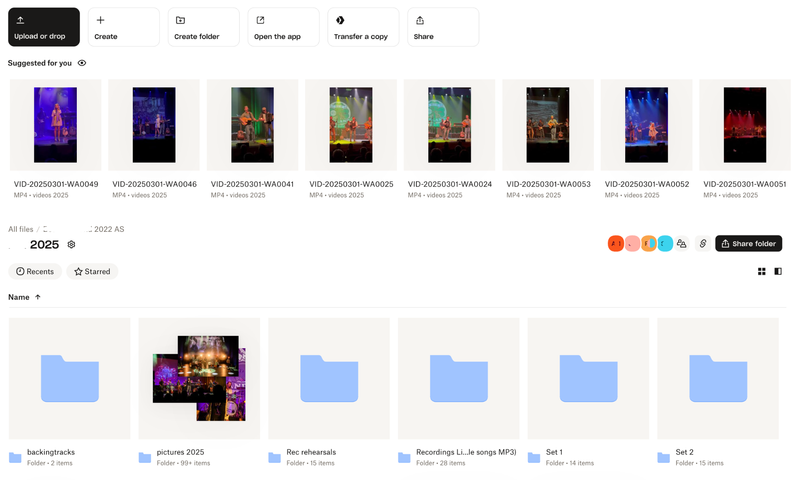Open the manage access people icon
The height and width of the screenshot is (480, 800).
click(x=681, y=244)
